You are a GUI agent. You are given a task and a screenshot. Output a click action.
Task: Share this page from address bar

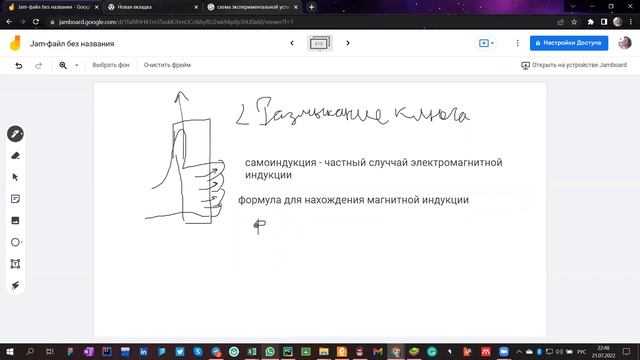pos(560,22)
